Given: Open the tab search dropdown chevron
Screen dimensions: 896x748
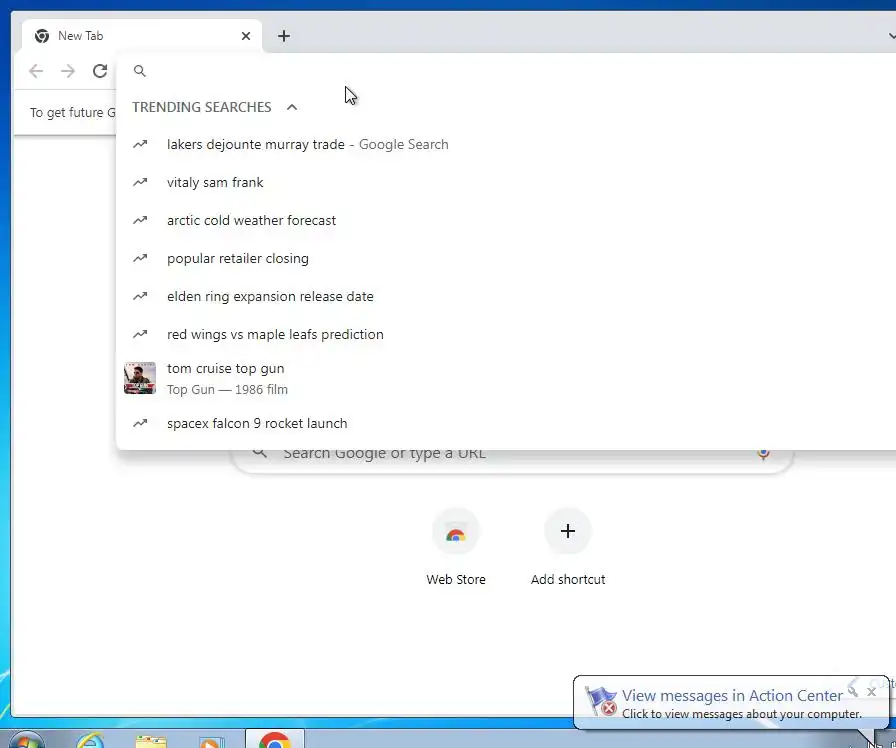Looking at the screenshot, I should pos(891,36).
